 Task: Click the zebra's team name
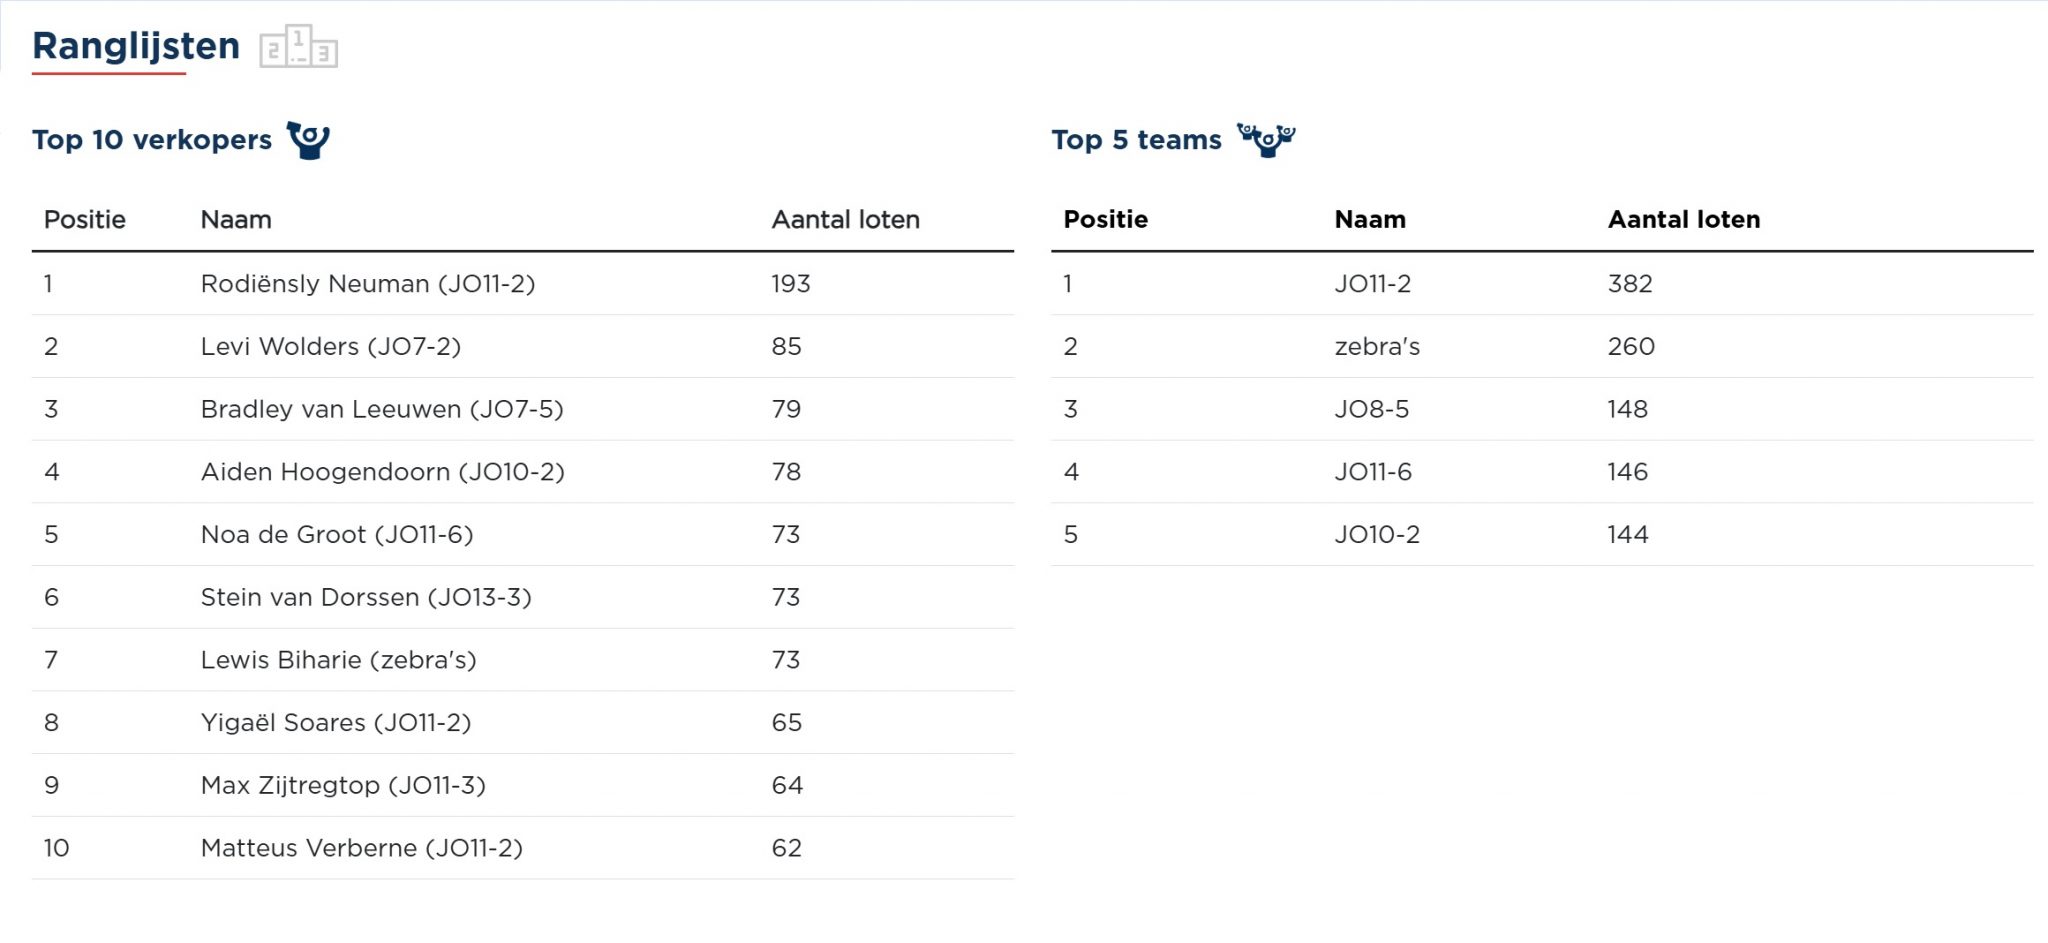pyautogui.click(x=1377, y=347)
